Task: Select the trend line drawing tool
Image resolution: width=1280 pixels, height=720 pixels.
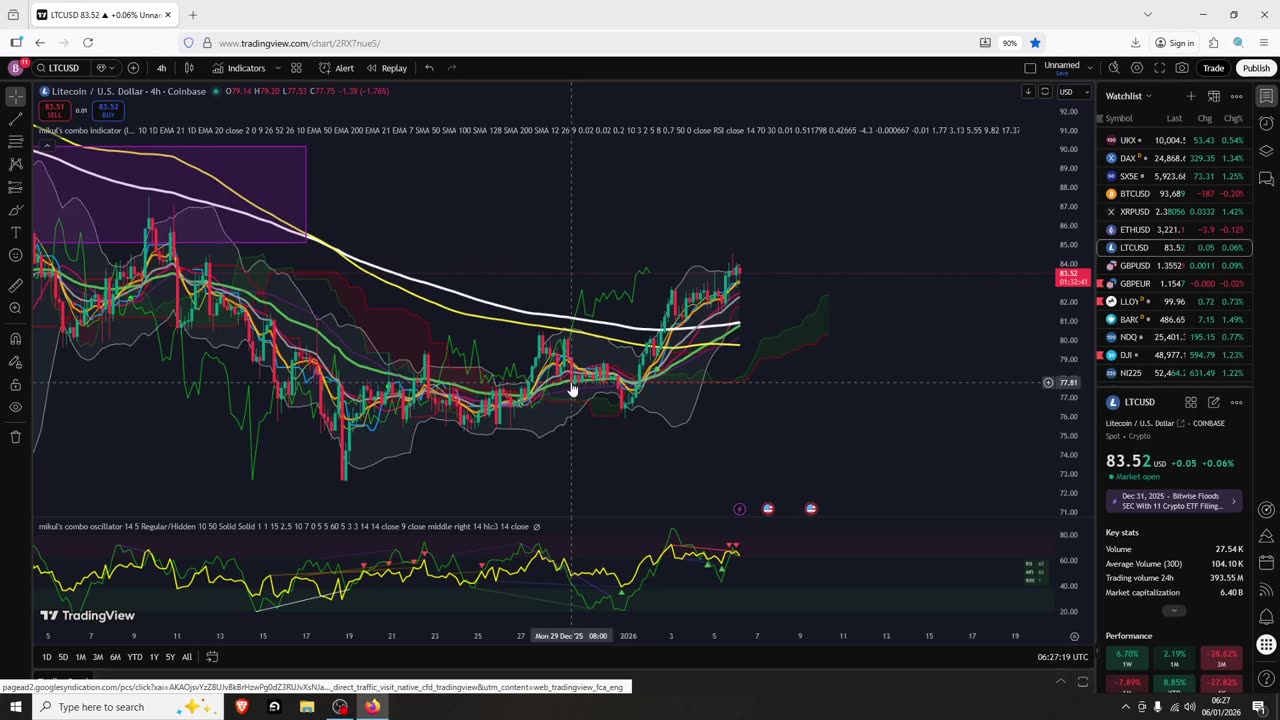Action: [15, 119]
